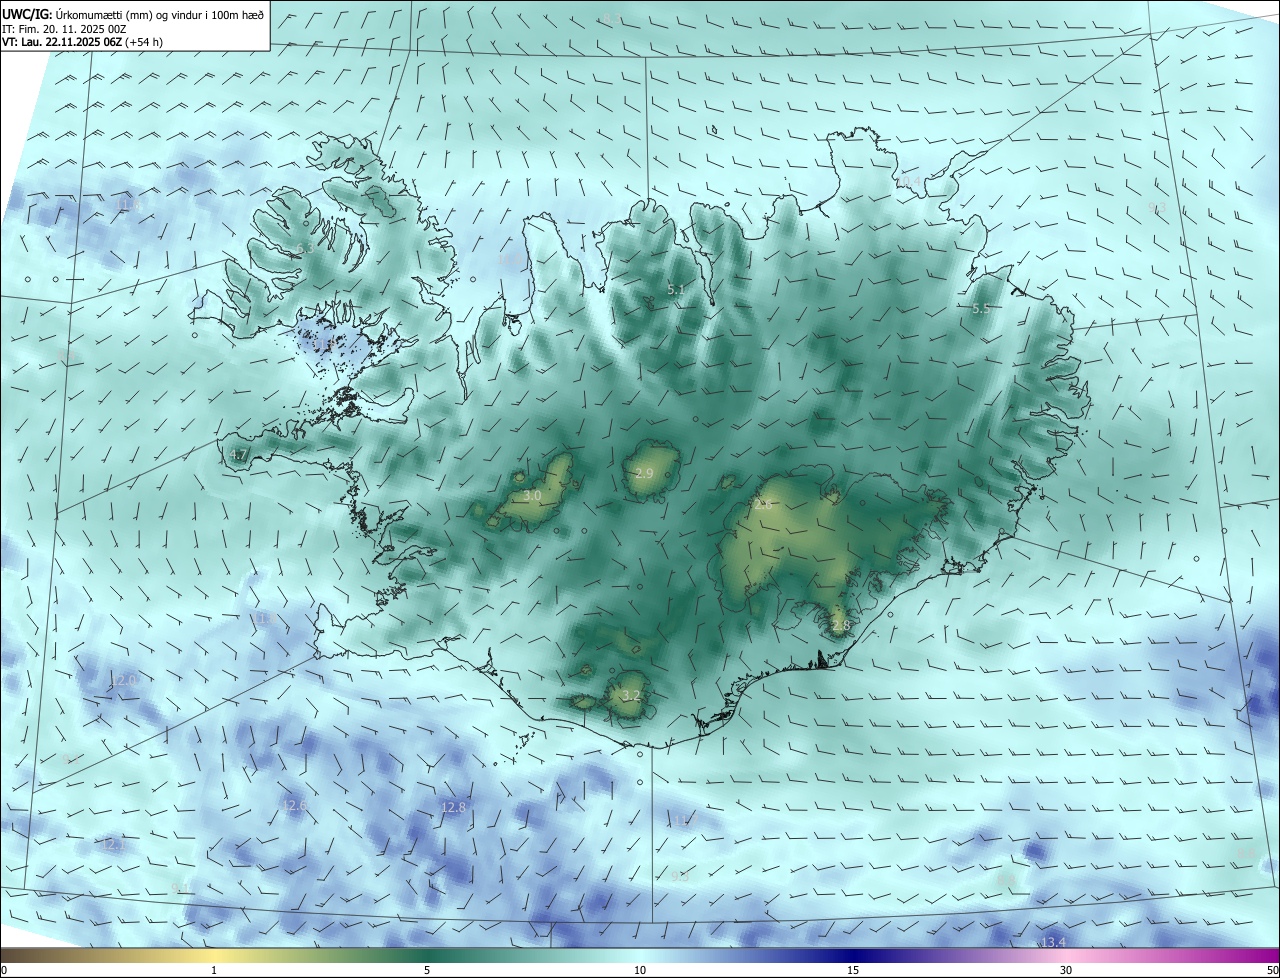Click the 2.8 value on the southeast glacier tip
The width and height of the screenshot is (1280, 978).
(840, 626)
